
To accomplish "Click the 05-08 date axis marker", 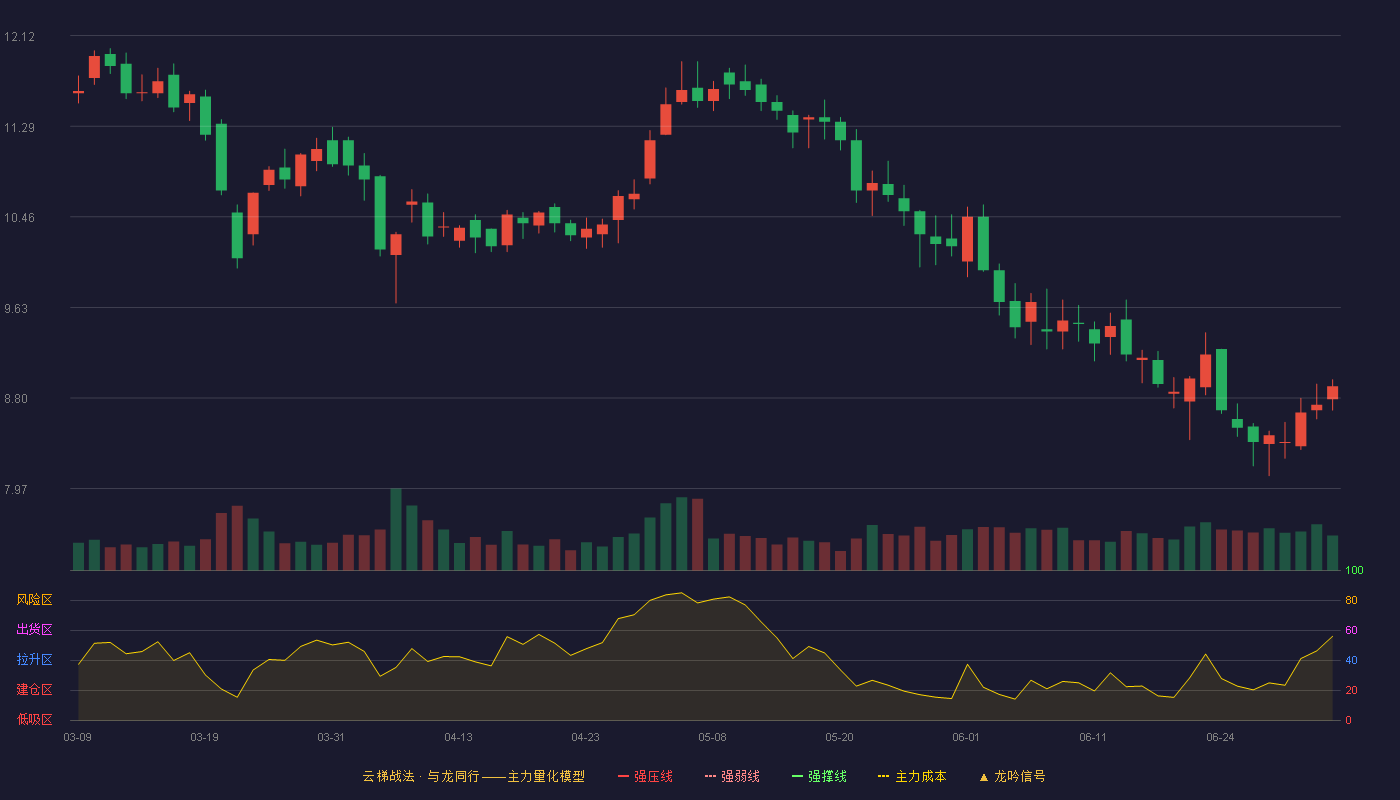I will click(x=712, y=737).
